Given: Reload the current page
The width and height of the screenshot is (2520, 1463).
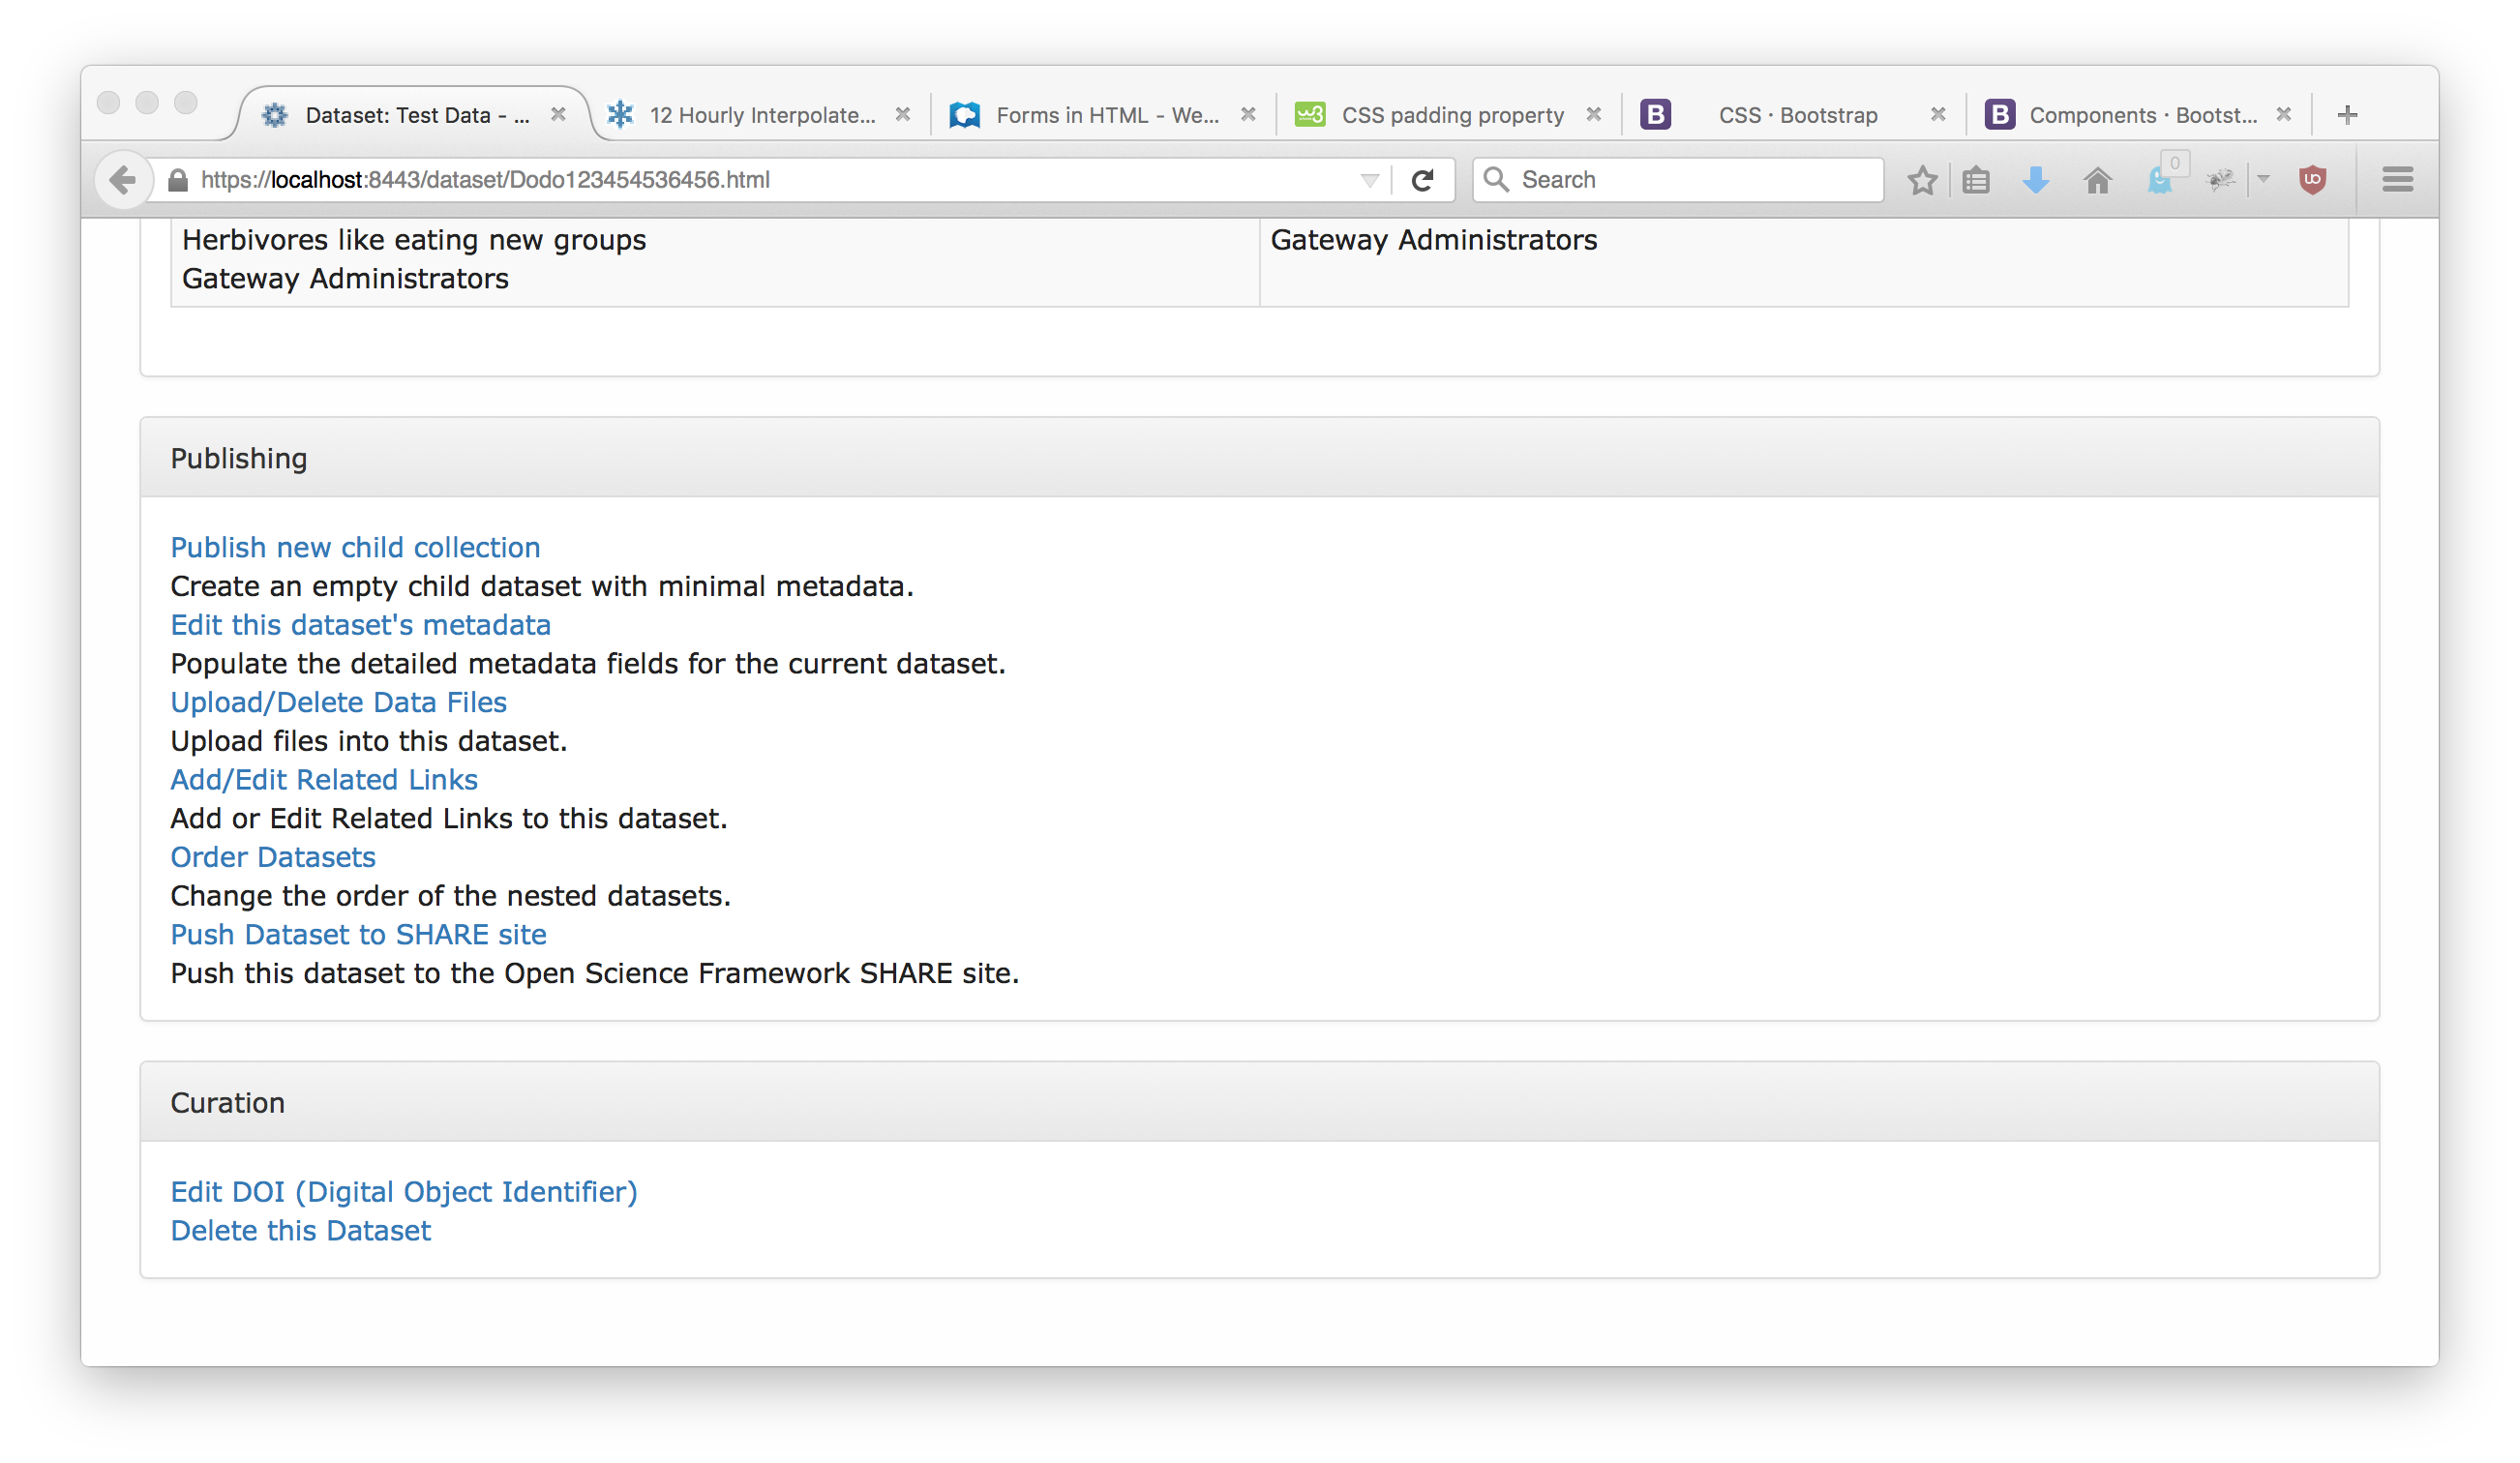Looking at the screenshot, I should tap(1422, 180).
